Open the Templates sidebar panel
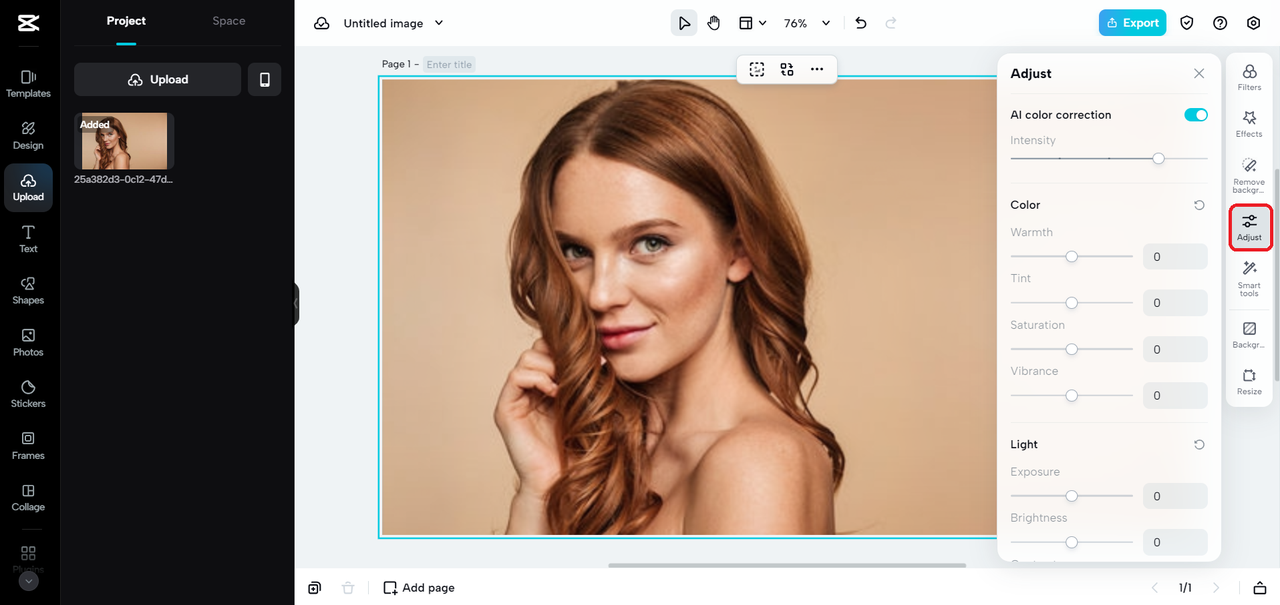 pyautogui.click(x=28, y=84)
